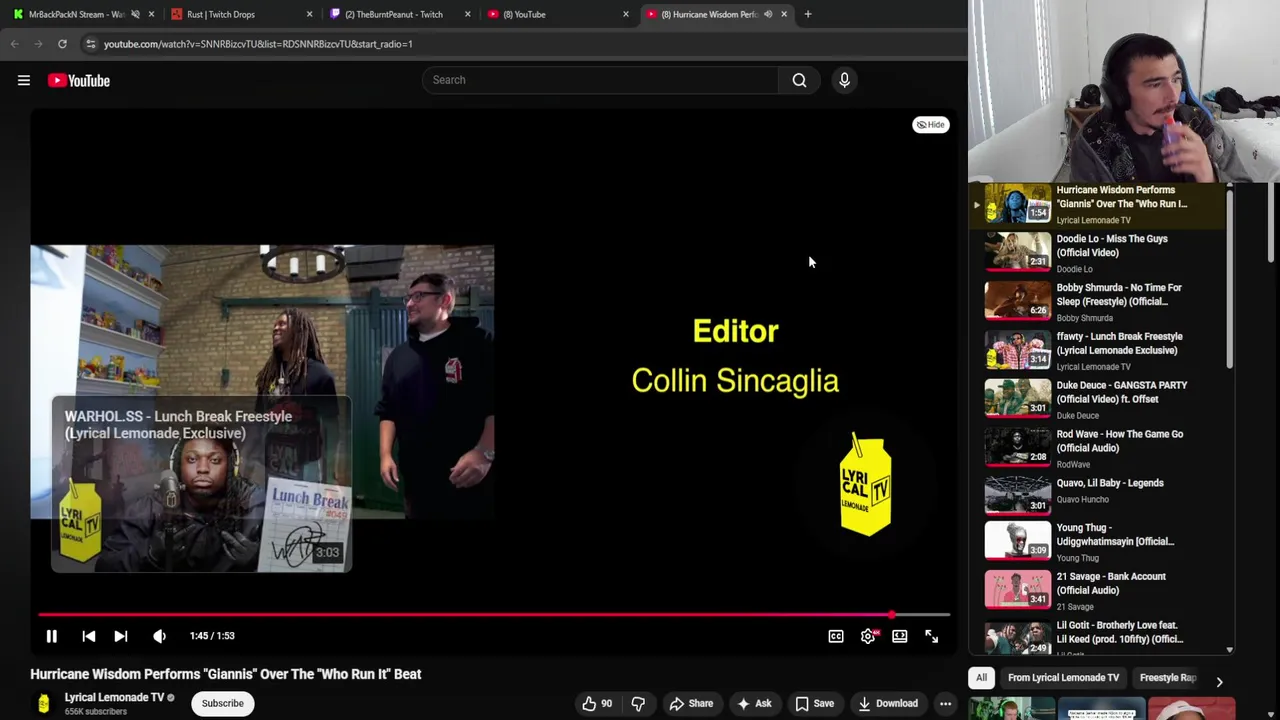Open the Ask AI button

[x=754, y=703]
